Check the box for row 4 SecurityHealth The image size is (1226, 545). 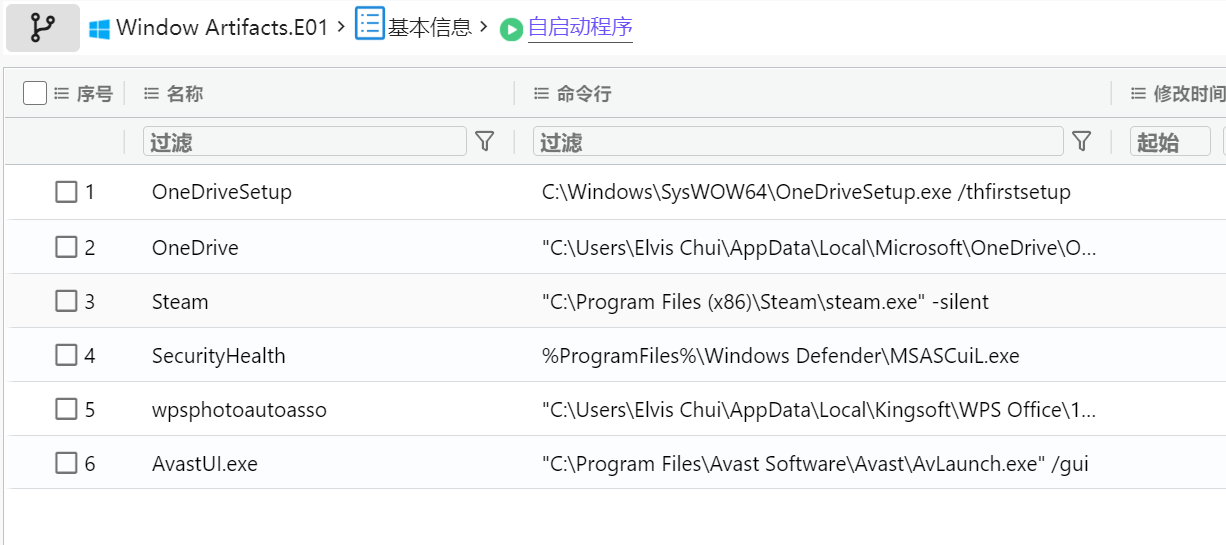click(x=66, y=355)
